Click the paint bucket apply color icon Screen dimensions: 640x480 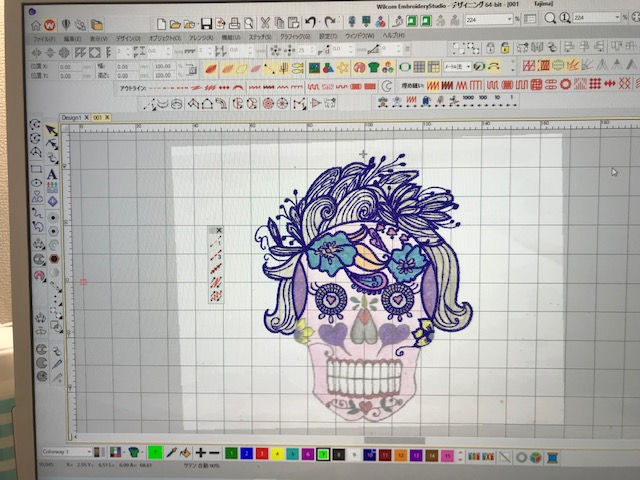[x=185, y=453]
